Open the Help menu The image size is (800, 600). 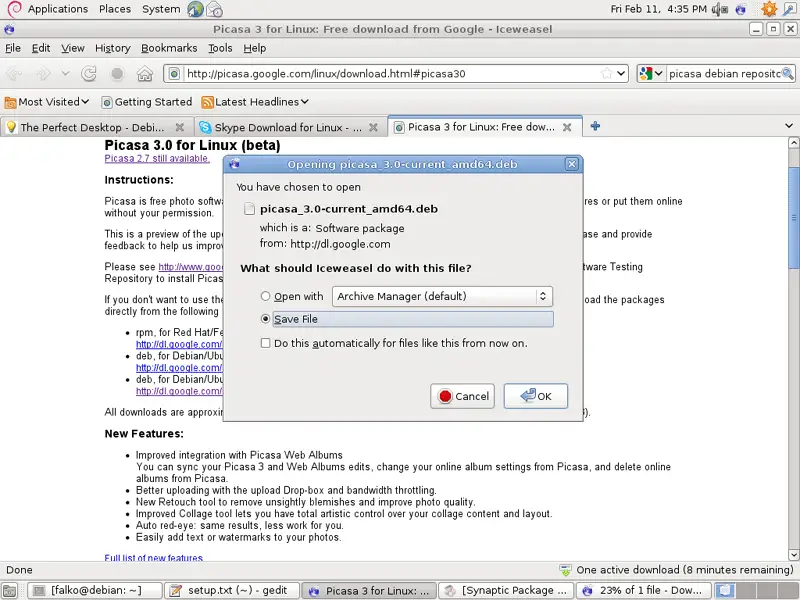pyautogui.click(x=255, y=48)
